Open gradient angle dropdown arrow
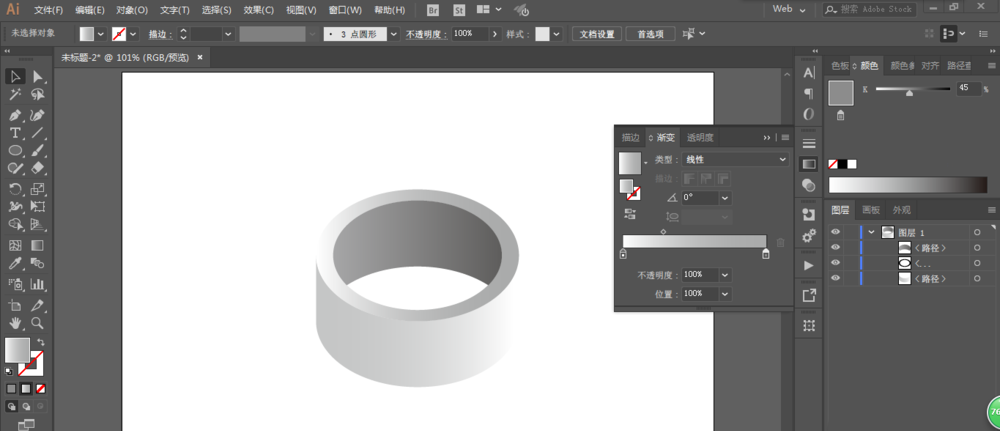Screen dimensions: 1000x431 point(725,198)
